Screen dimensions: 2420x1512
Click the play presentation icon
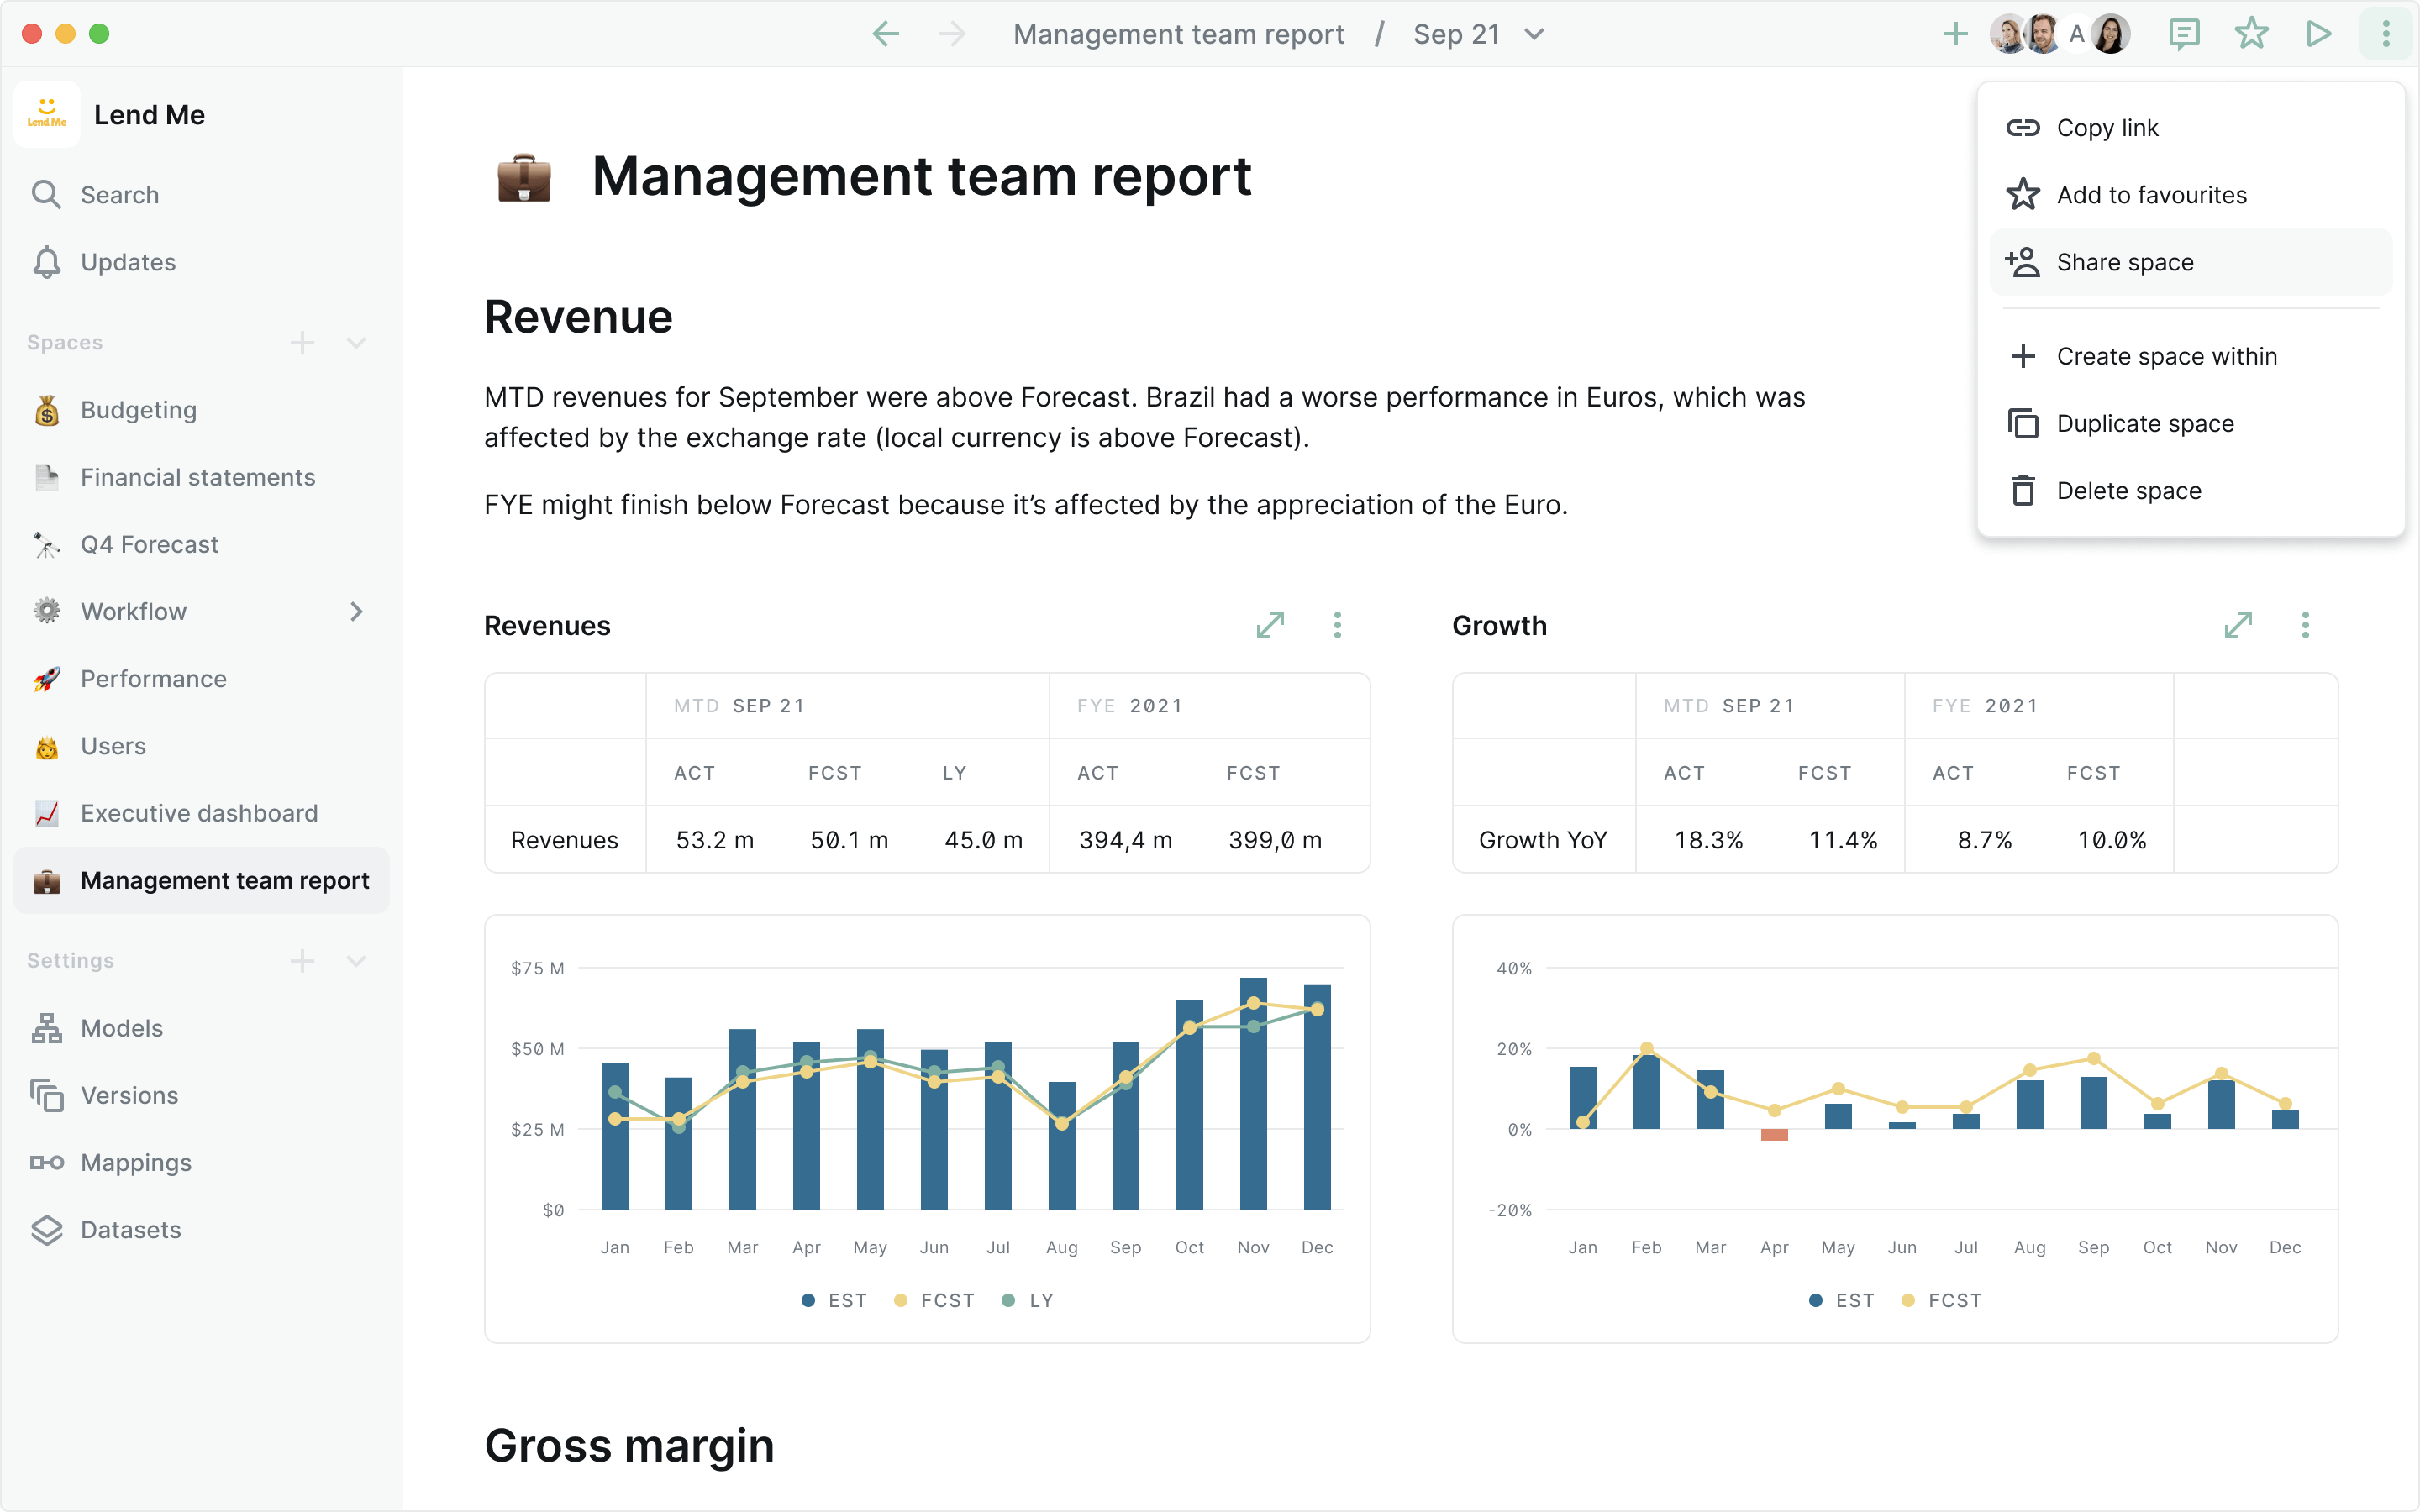(x=2318, y=34)
